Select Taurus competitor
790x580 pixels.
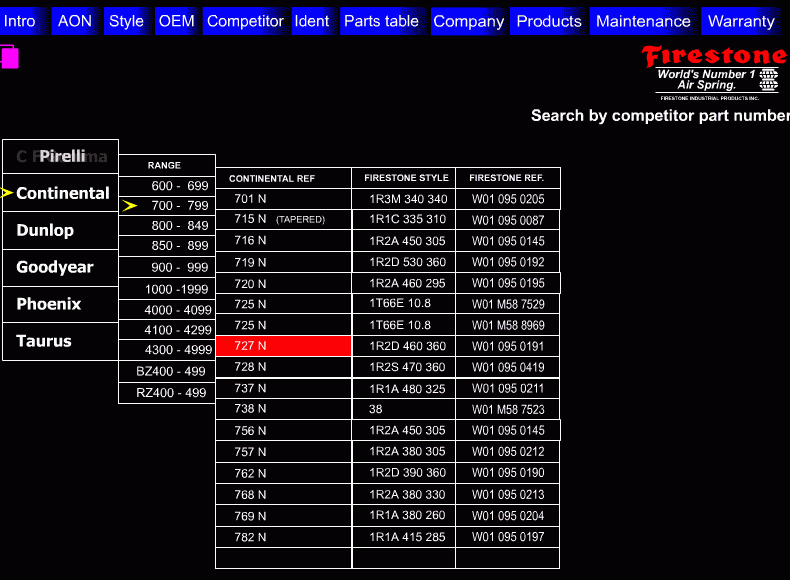click(60, 341)
